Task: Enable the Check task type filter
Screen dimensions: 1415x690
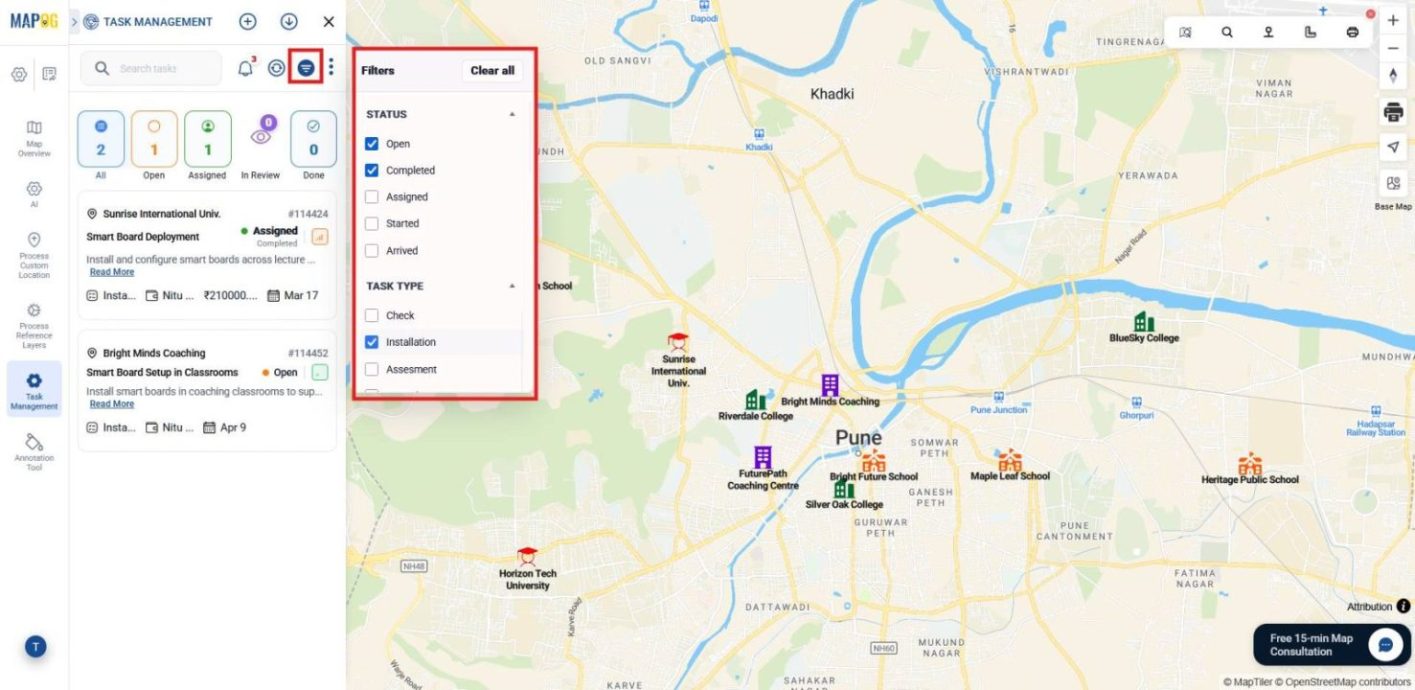Action: point(372,314)
